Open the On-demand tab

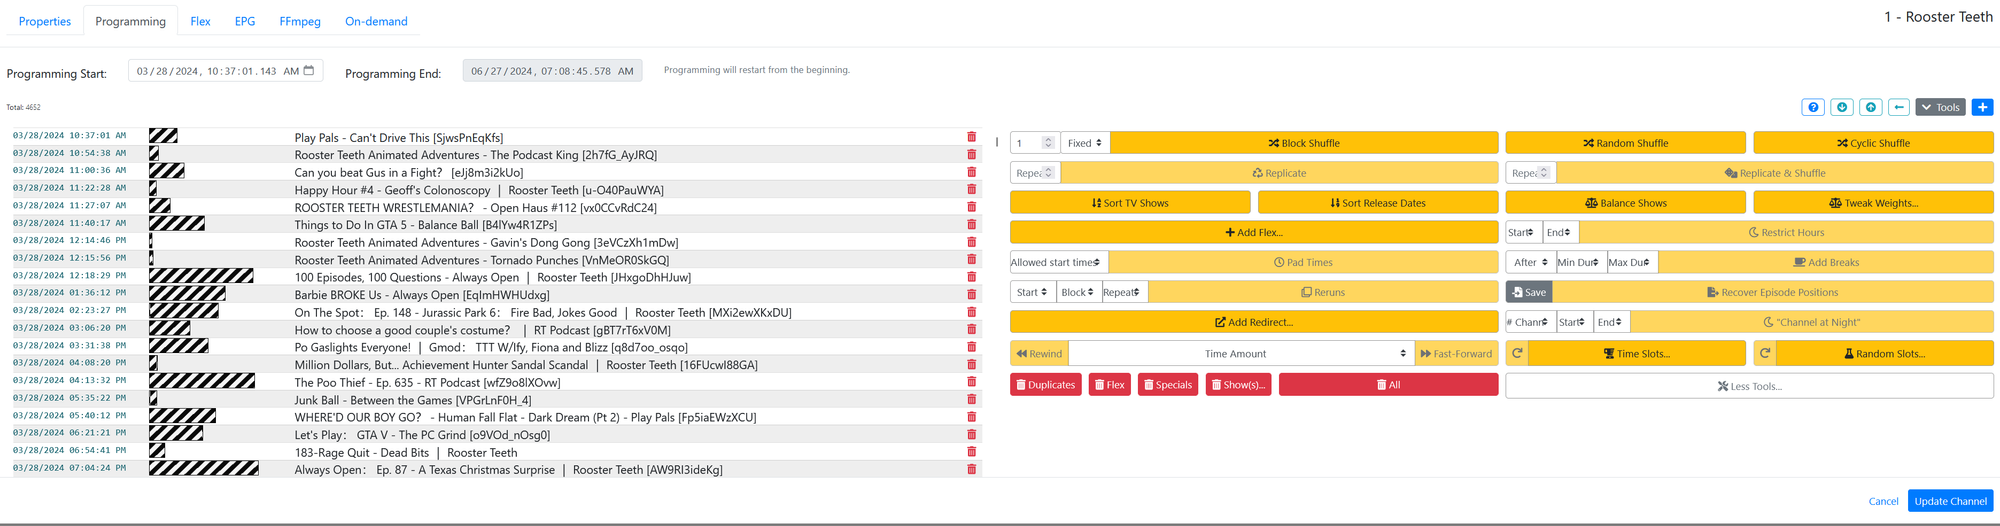coord(376,21)
